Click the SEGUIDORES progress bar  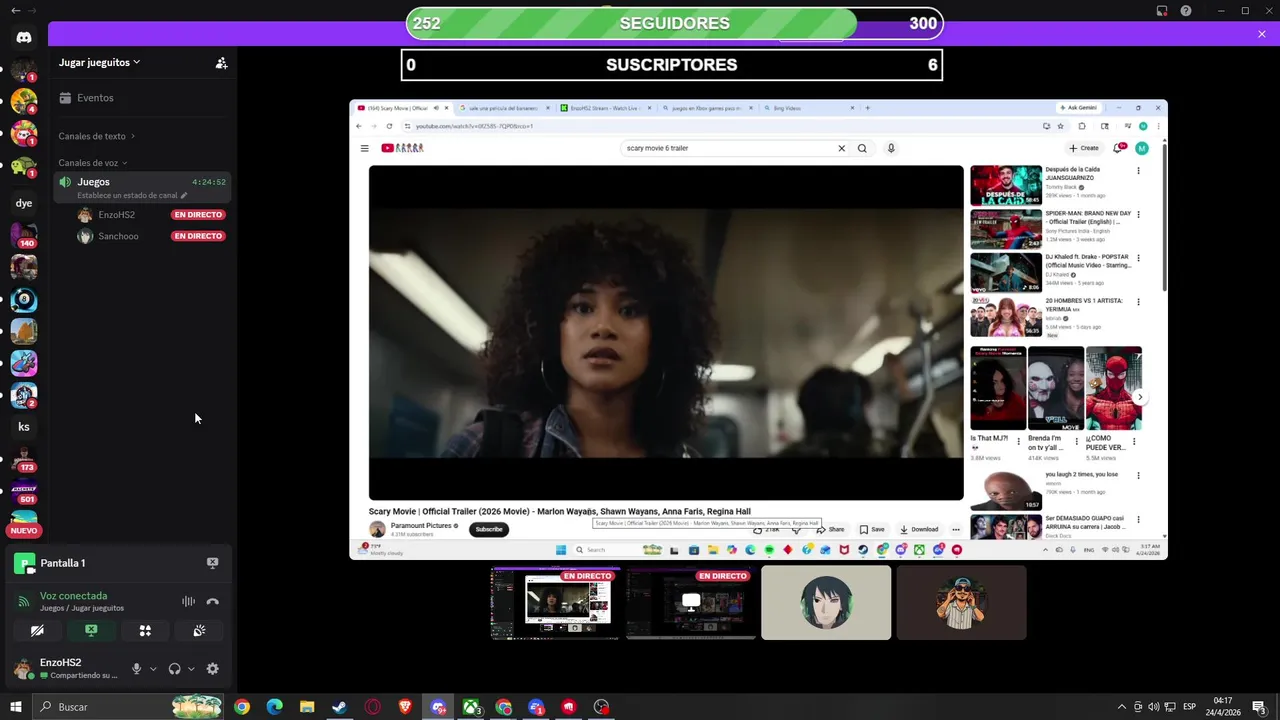[x=674, y=23]
